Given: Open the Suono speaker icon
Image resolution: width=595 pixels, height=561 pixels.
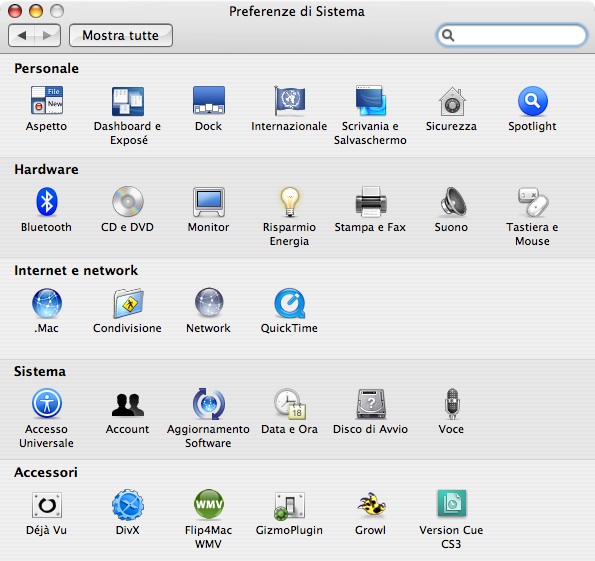Looking at the screenshot, I should click(453, 202).
